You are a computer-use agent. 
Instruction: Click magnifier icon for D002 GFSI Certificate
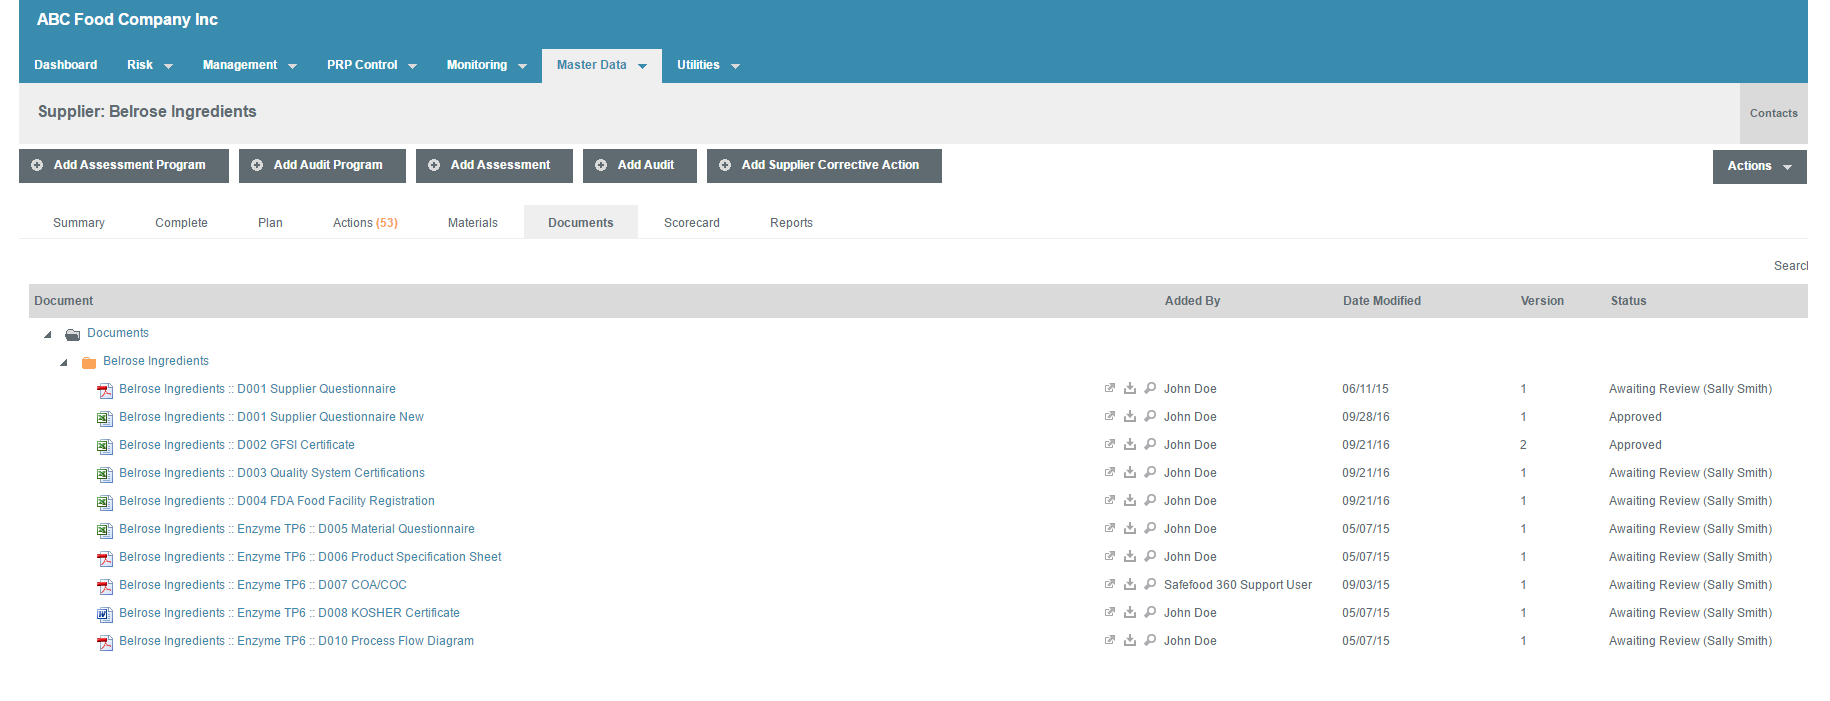point(1150,444)
